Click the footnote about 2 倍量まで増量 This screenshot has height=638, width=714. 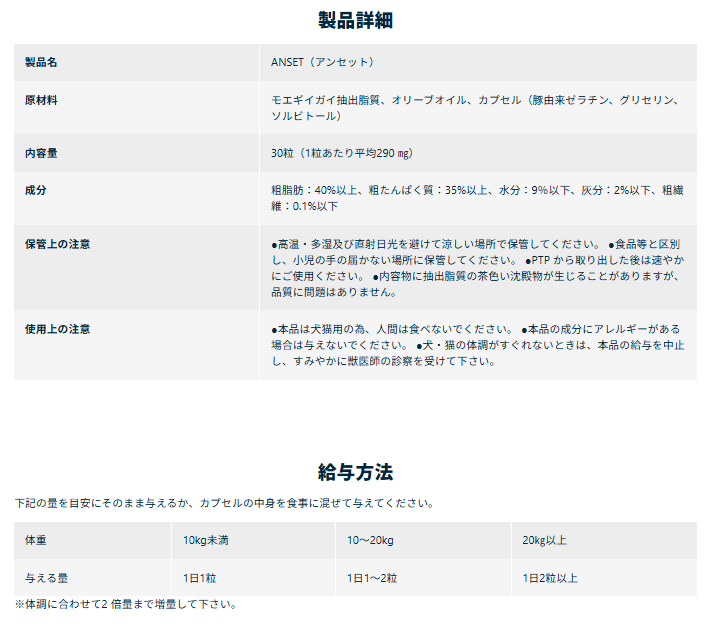tap(126, 604)
